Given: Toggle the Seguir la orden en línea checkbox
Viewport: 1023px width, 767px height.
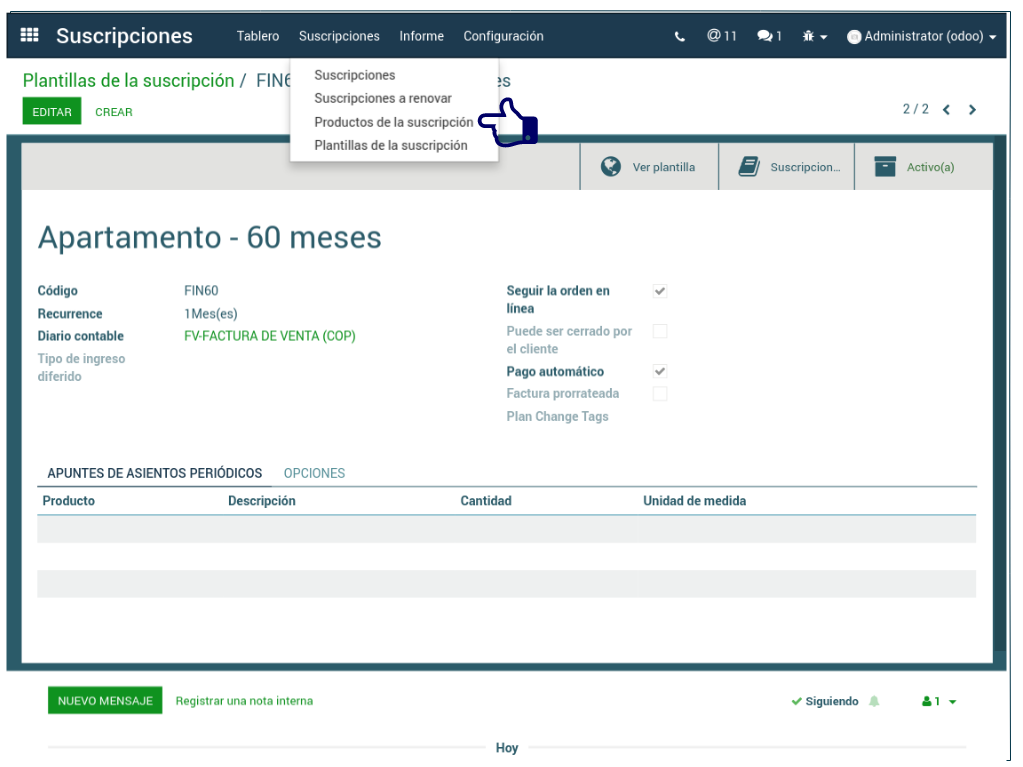Looking at the screenshot, I should (x=660, y=291).
